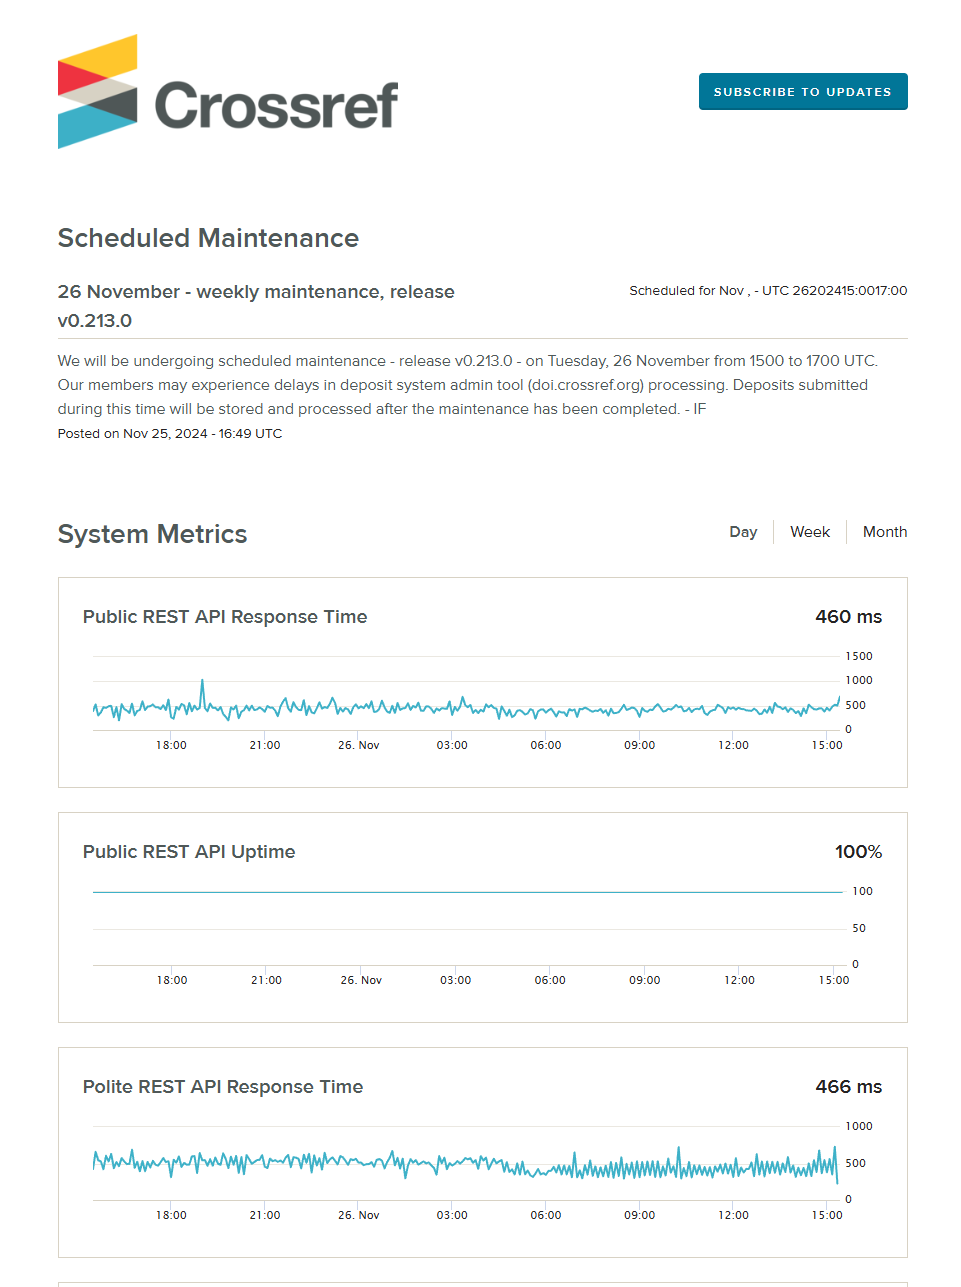Screen dimensions: 961x1287
Task: Click the Posted on Nov 25, 2024 timestamp
Action: pos(170,434)
